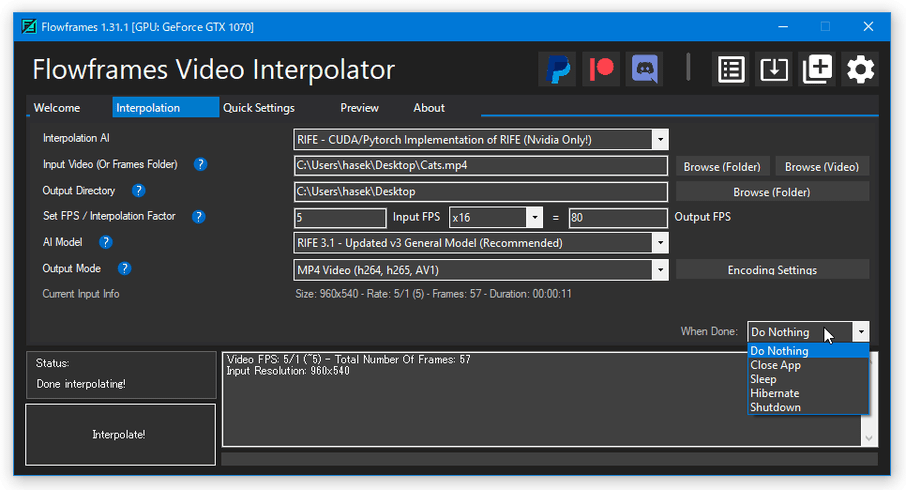Image resolution: width=906 pixels, height=490 pixels.
Task: Click the download/updater icon
Action: 774,69
